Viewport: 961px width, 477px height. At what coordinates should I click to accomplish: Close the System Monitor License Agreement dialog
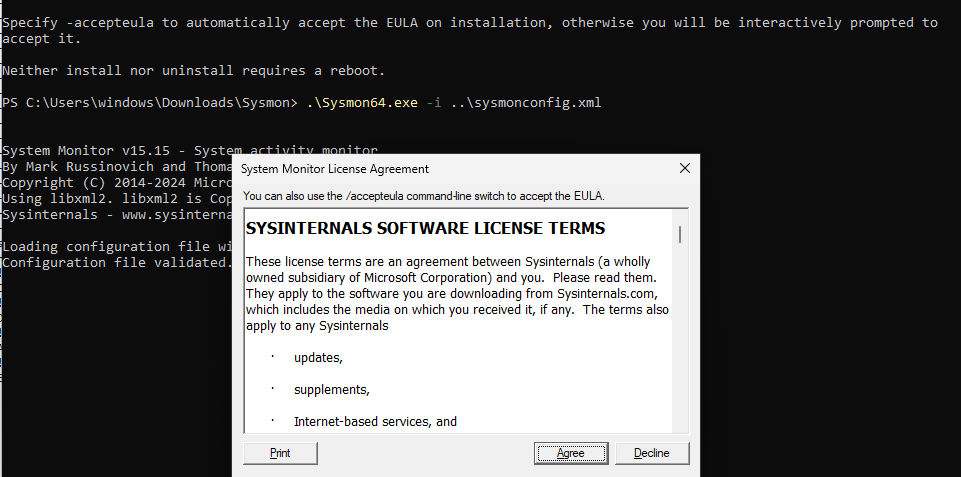pyautogui.click(x=685, y=168)
